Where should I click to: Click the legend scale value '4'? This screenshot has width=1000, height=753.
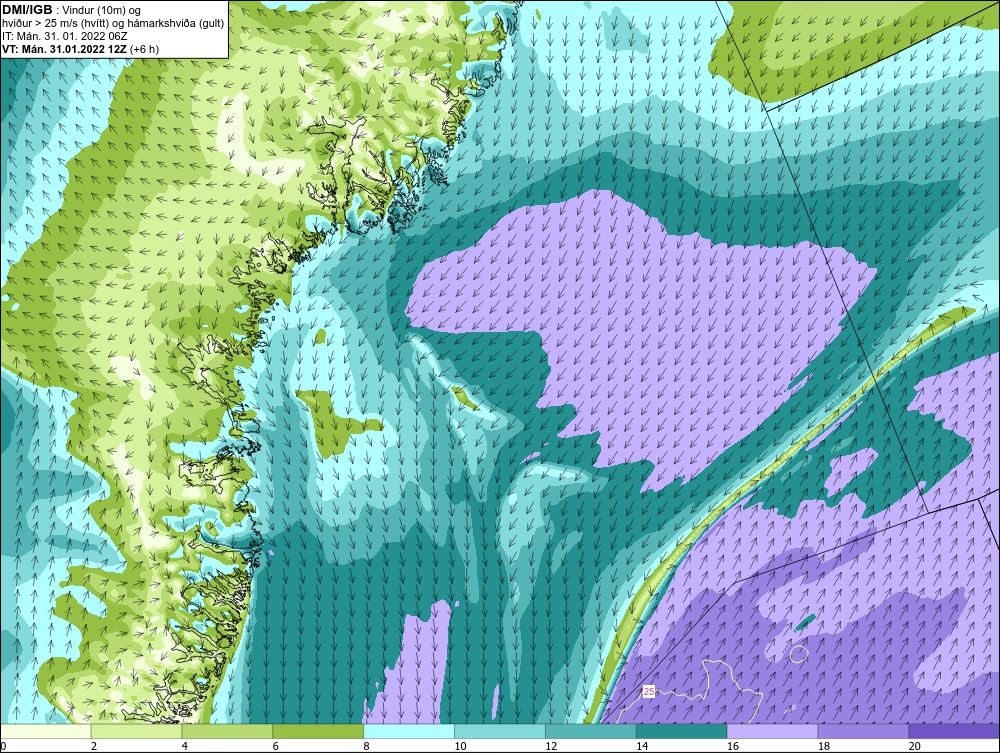184,746
